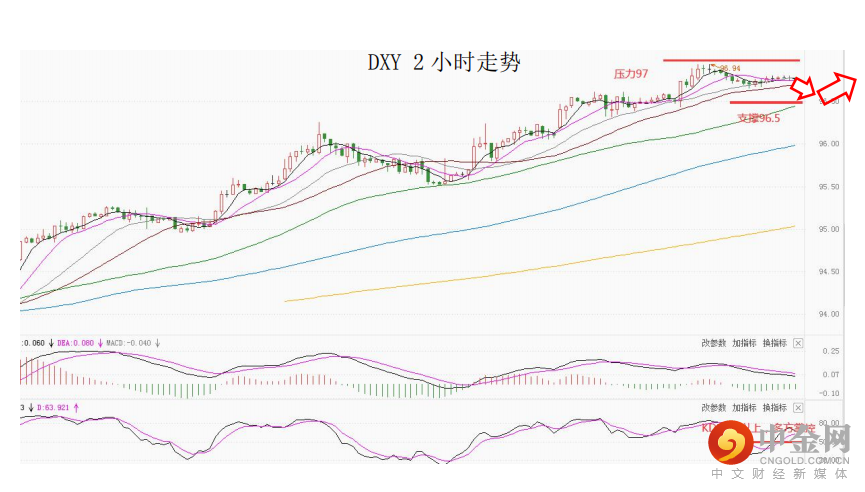Click the 0.25 MACD axis label
The height and width of the screenshot is (492, 865).
[831, 351]
